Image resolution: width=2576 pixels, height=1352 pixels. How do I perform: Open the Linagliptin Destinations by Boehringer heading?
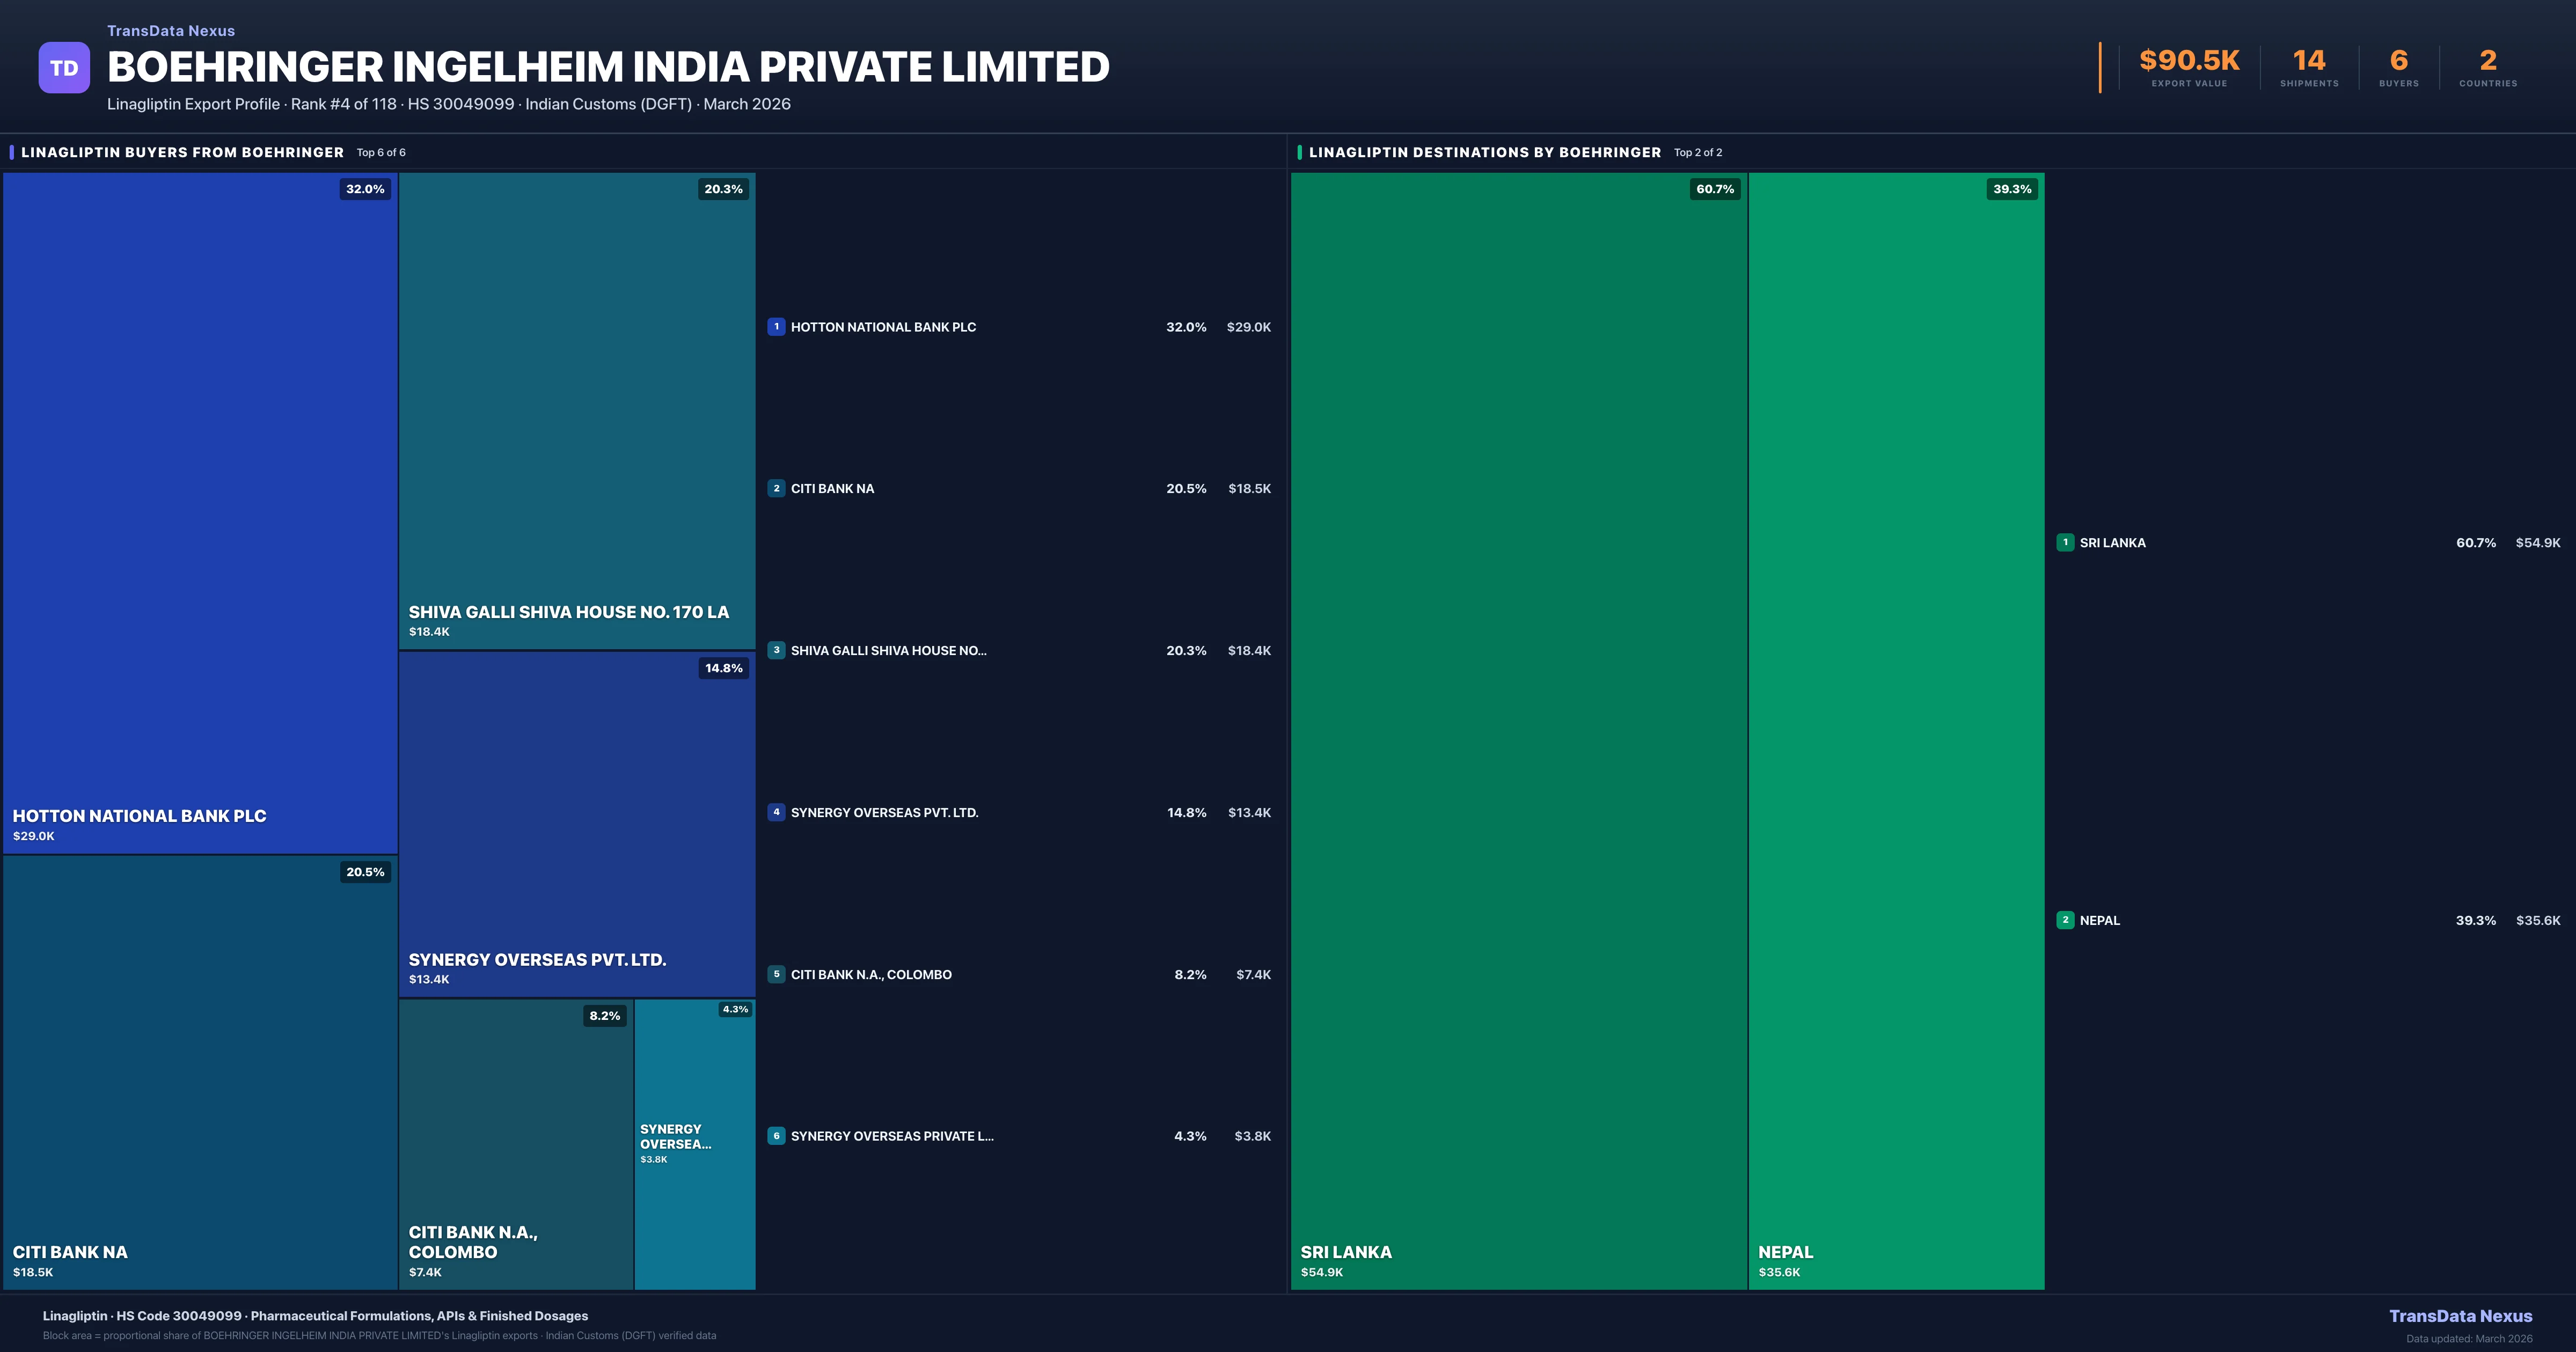pos(1484,152)
